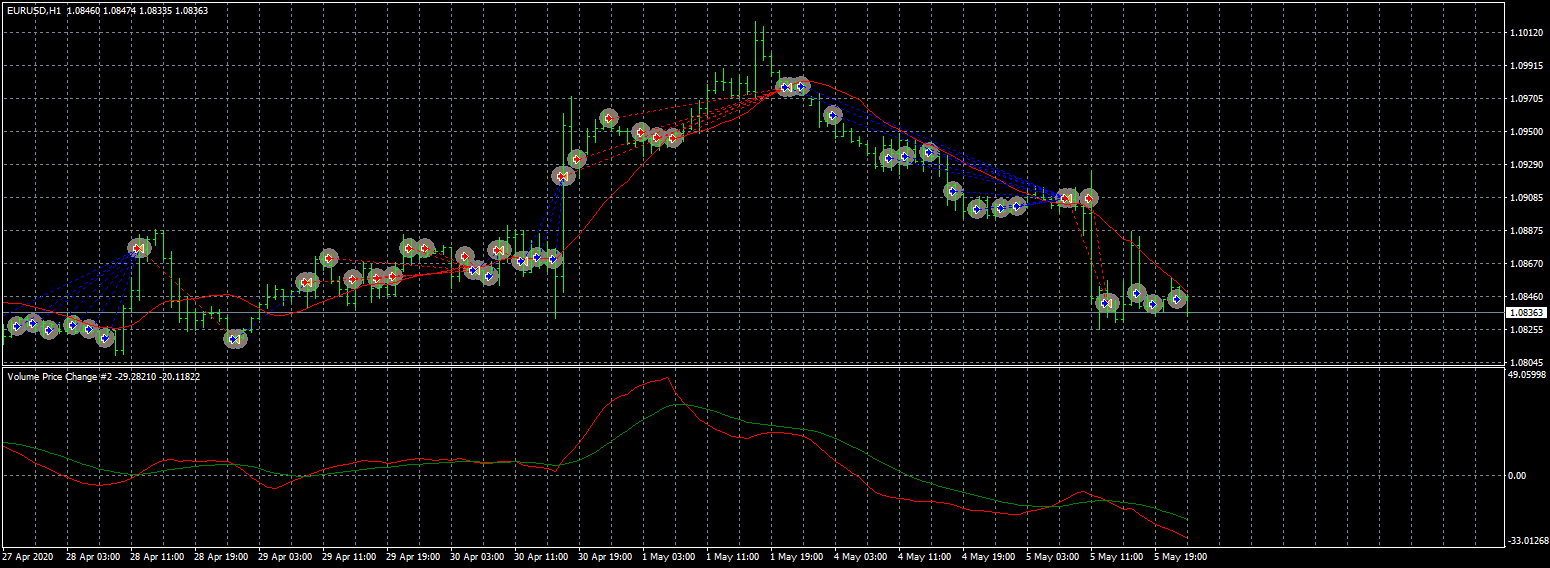Select the red trade marker near 1.09500 above 30 Apr 19:00
Screen dimensions: 1550x568
609,118
